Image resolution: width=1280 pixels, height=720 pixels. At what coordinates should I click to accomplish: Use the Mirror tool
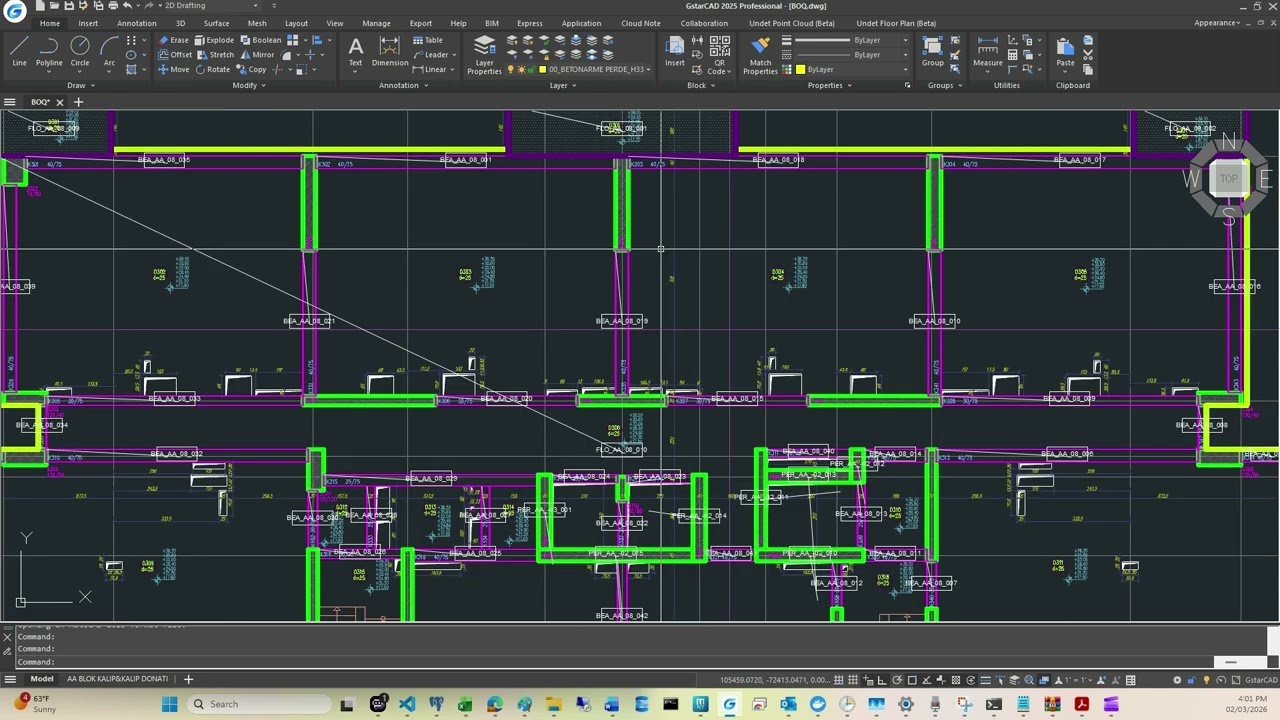pos(256,55)
